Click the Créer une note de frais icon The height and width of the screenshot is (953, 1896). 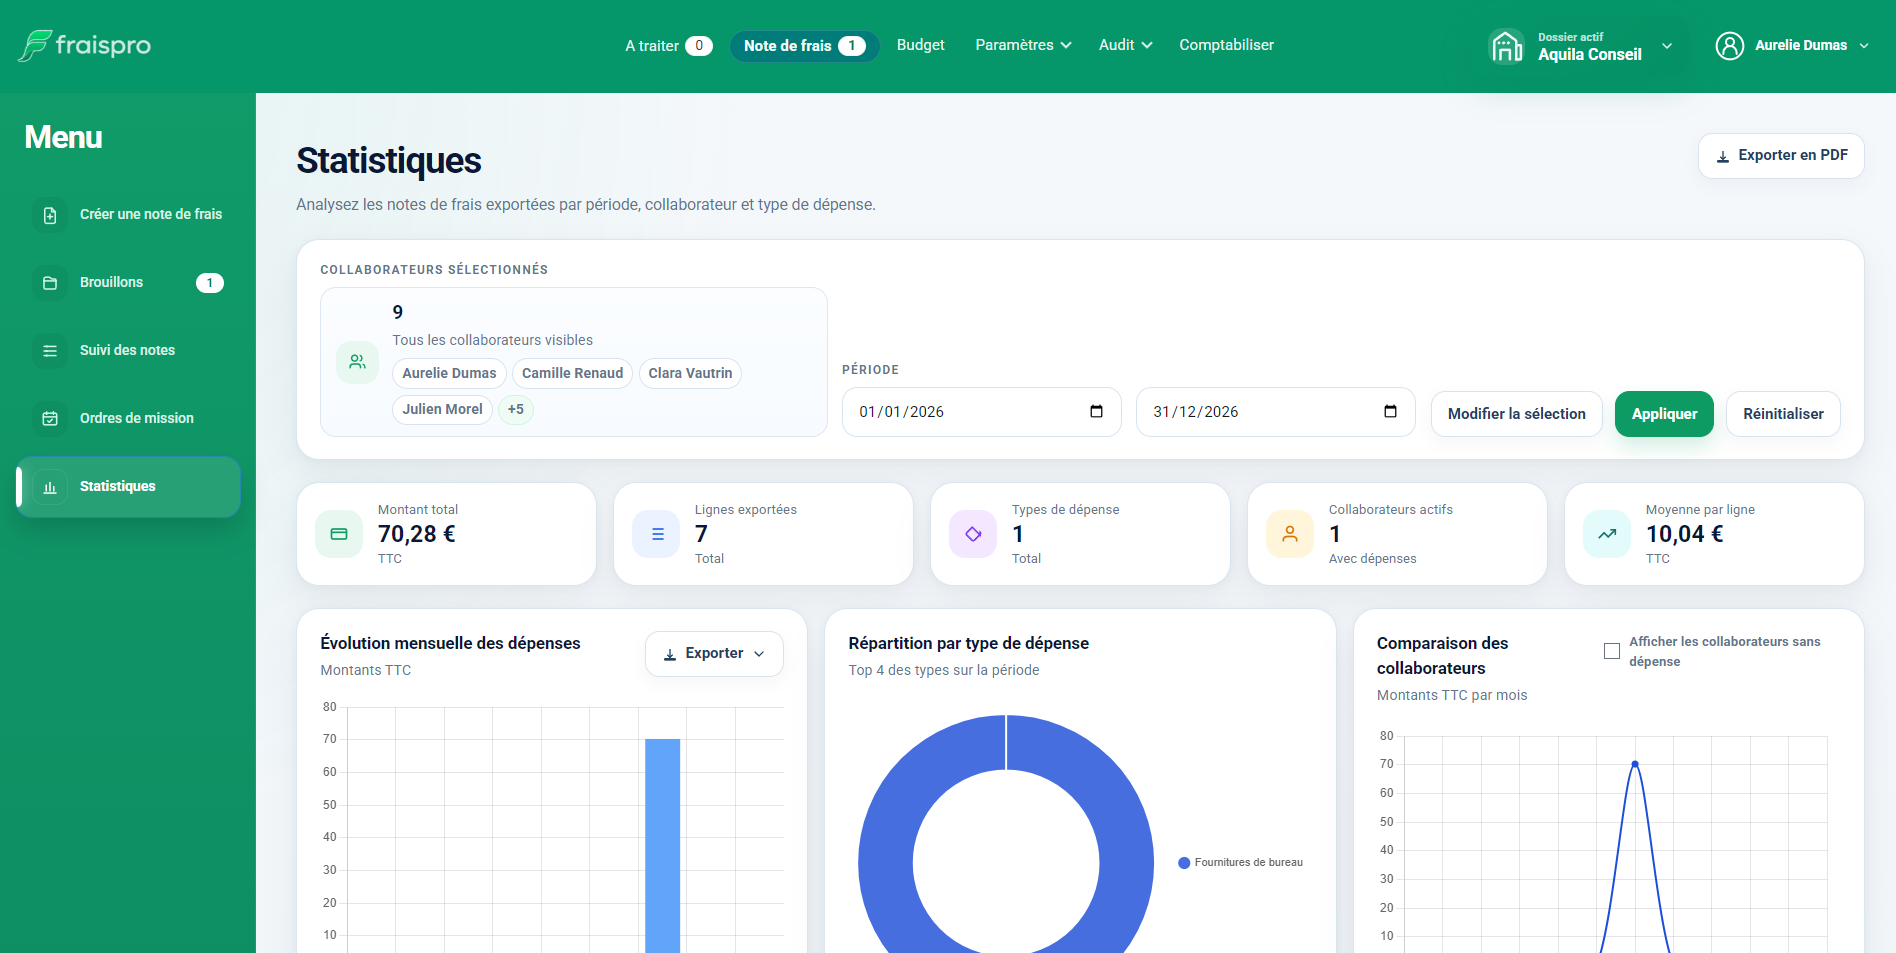[50, 215]
